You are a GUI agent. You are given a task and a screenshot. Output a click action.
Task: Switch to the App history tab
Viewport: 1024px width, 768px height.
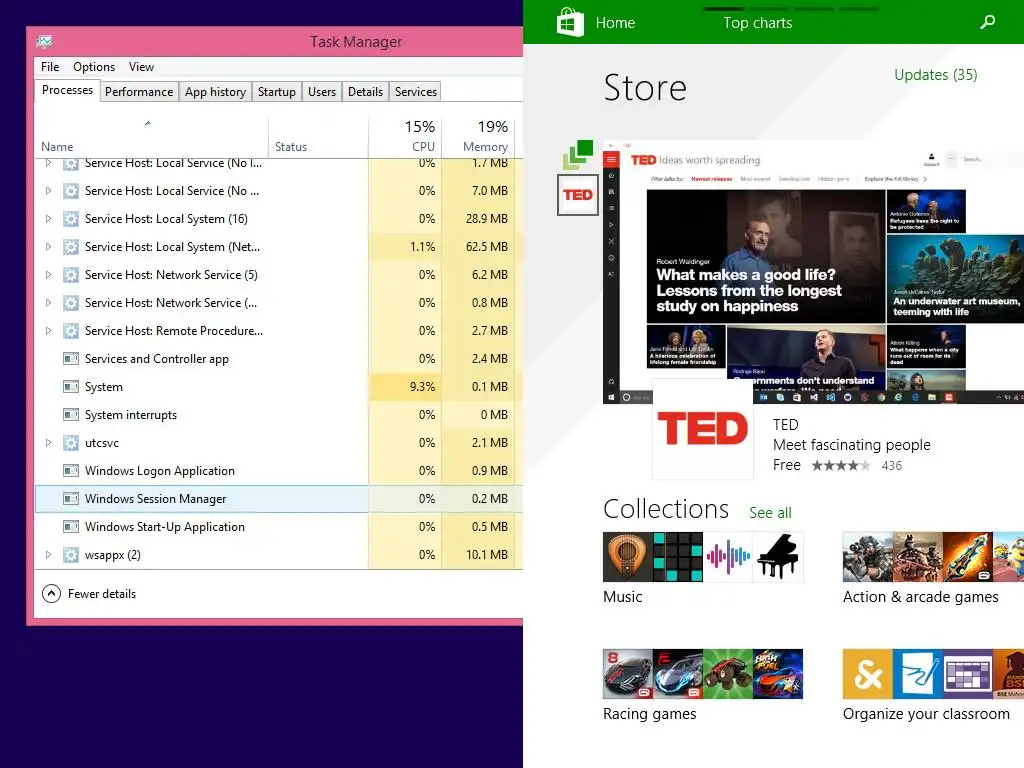click(x=216, y=91)
